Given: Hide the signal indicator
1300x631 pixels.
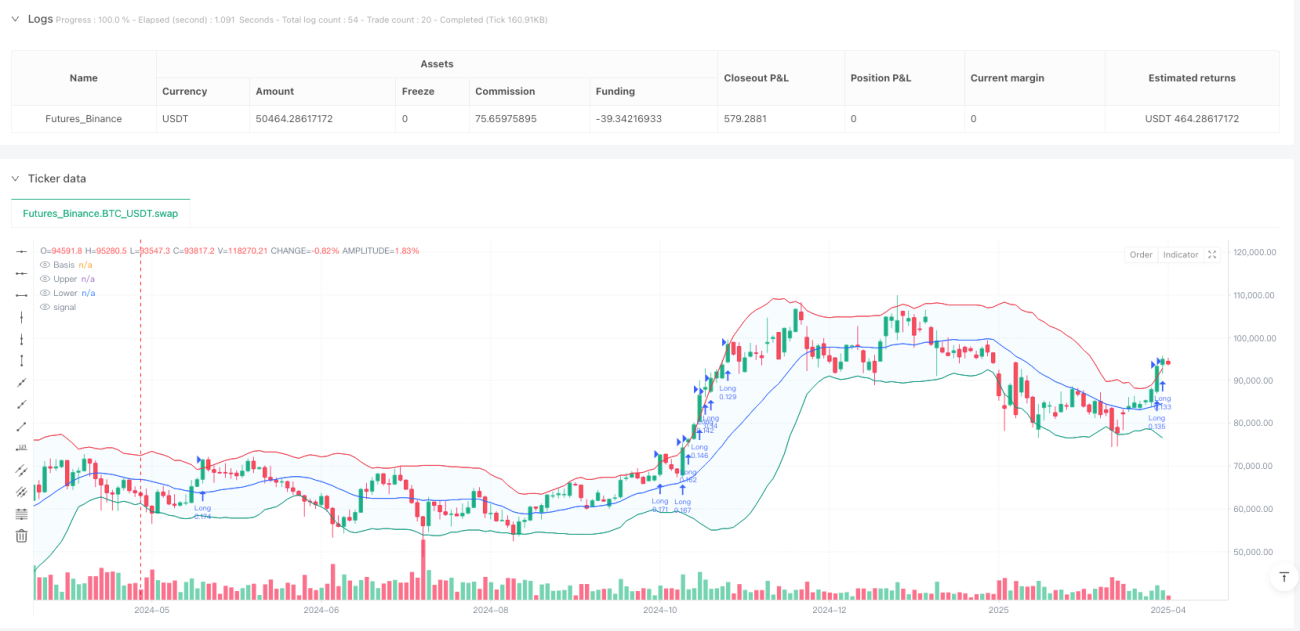Looking at the screenshot, I should click(45, 307).
